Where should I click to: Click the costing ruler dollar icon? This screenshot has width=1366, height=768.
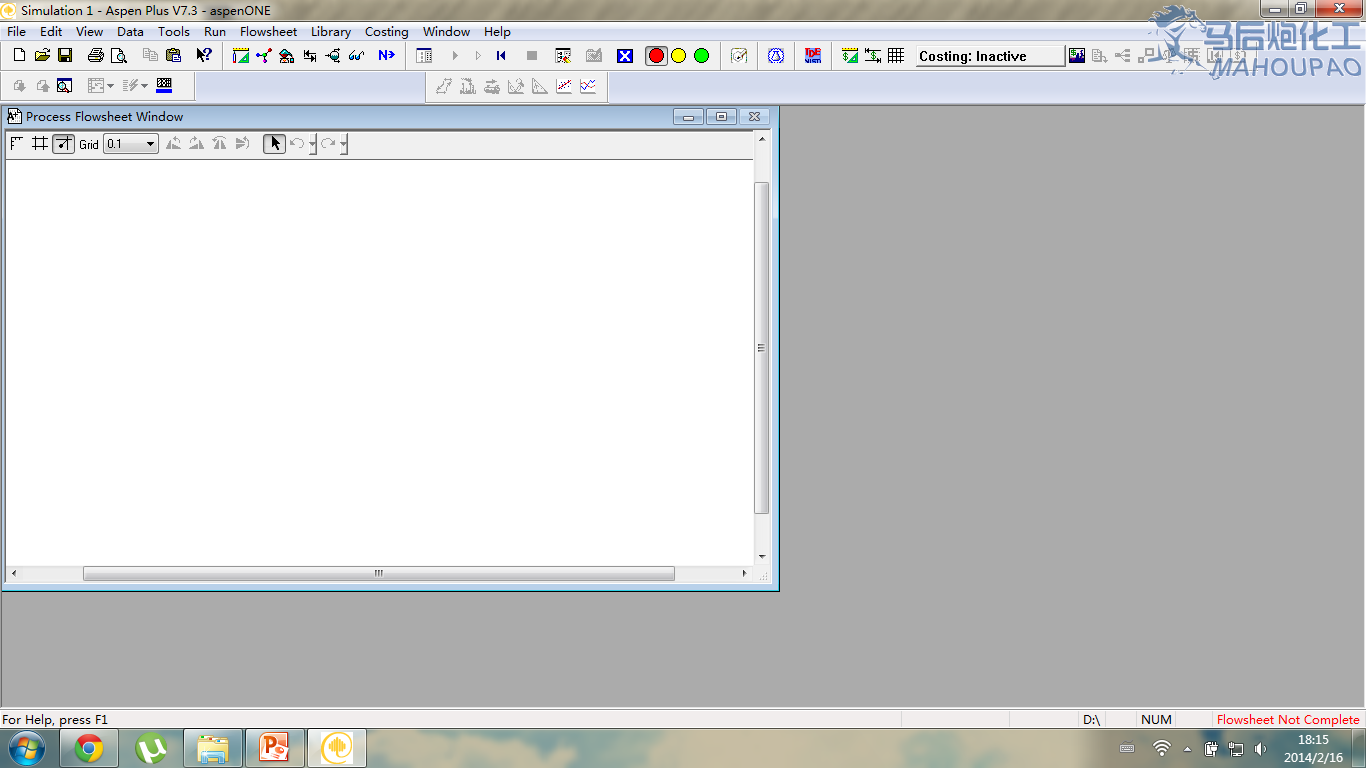(850, 56)
